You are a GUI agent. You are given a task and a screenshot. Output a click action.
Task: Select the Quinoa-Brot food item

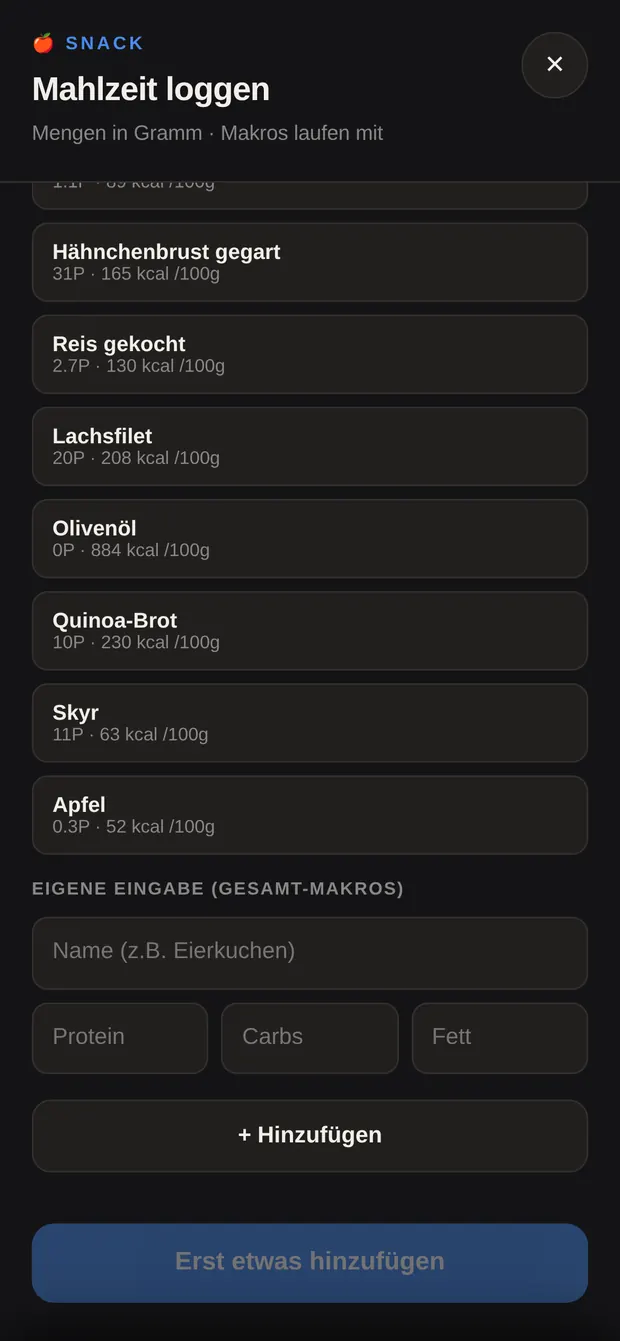310,630
